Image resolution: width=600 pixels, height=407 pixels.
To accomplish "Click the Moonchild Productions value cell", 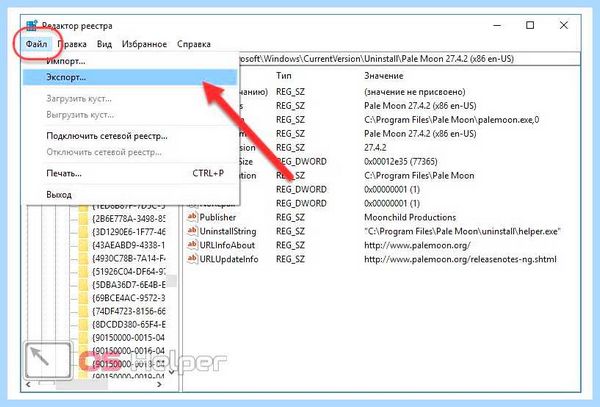I will 410,217.
